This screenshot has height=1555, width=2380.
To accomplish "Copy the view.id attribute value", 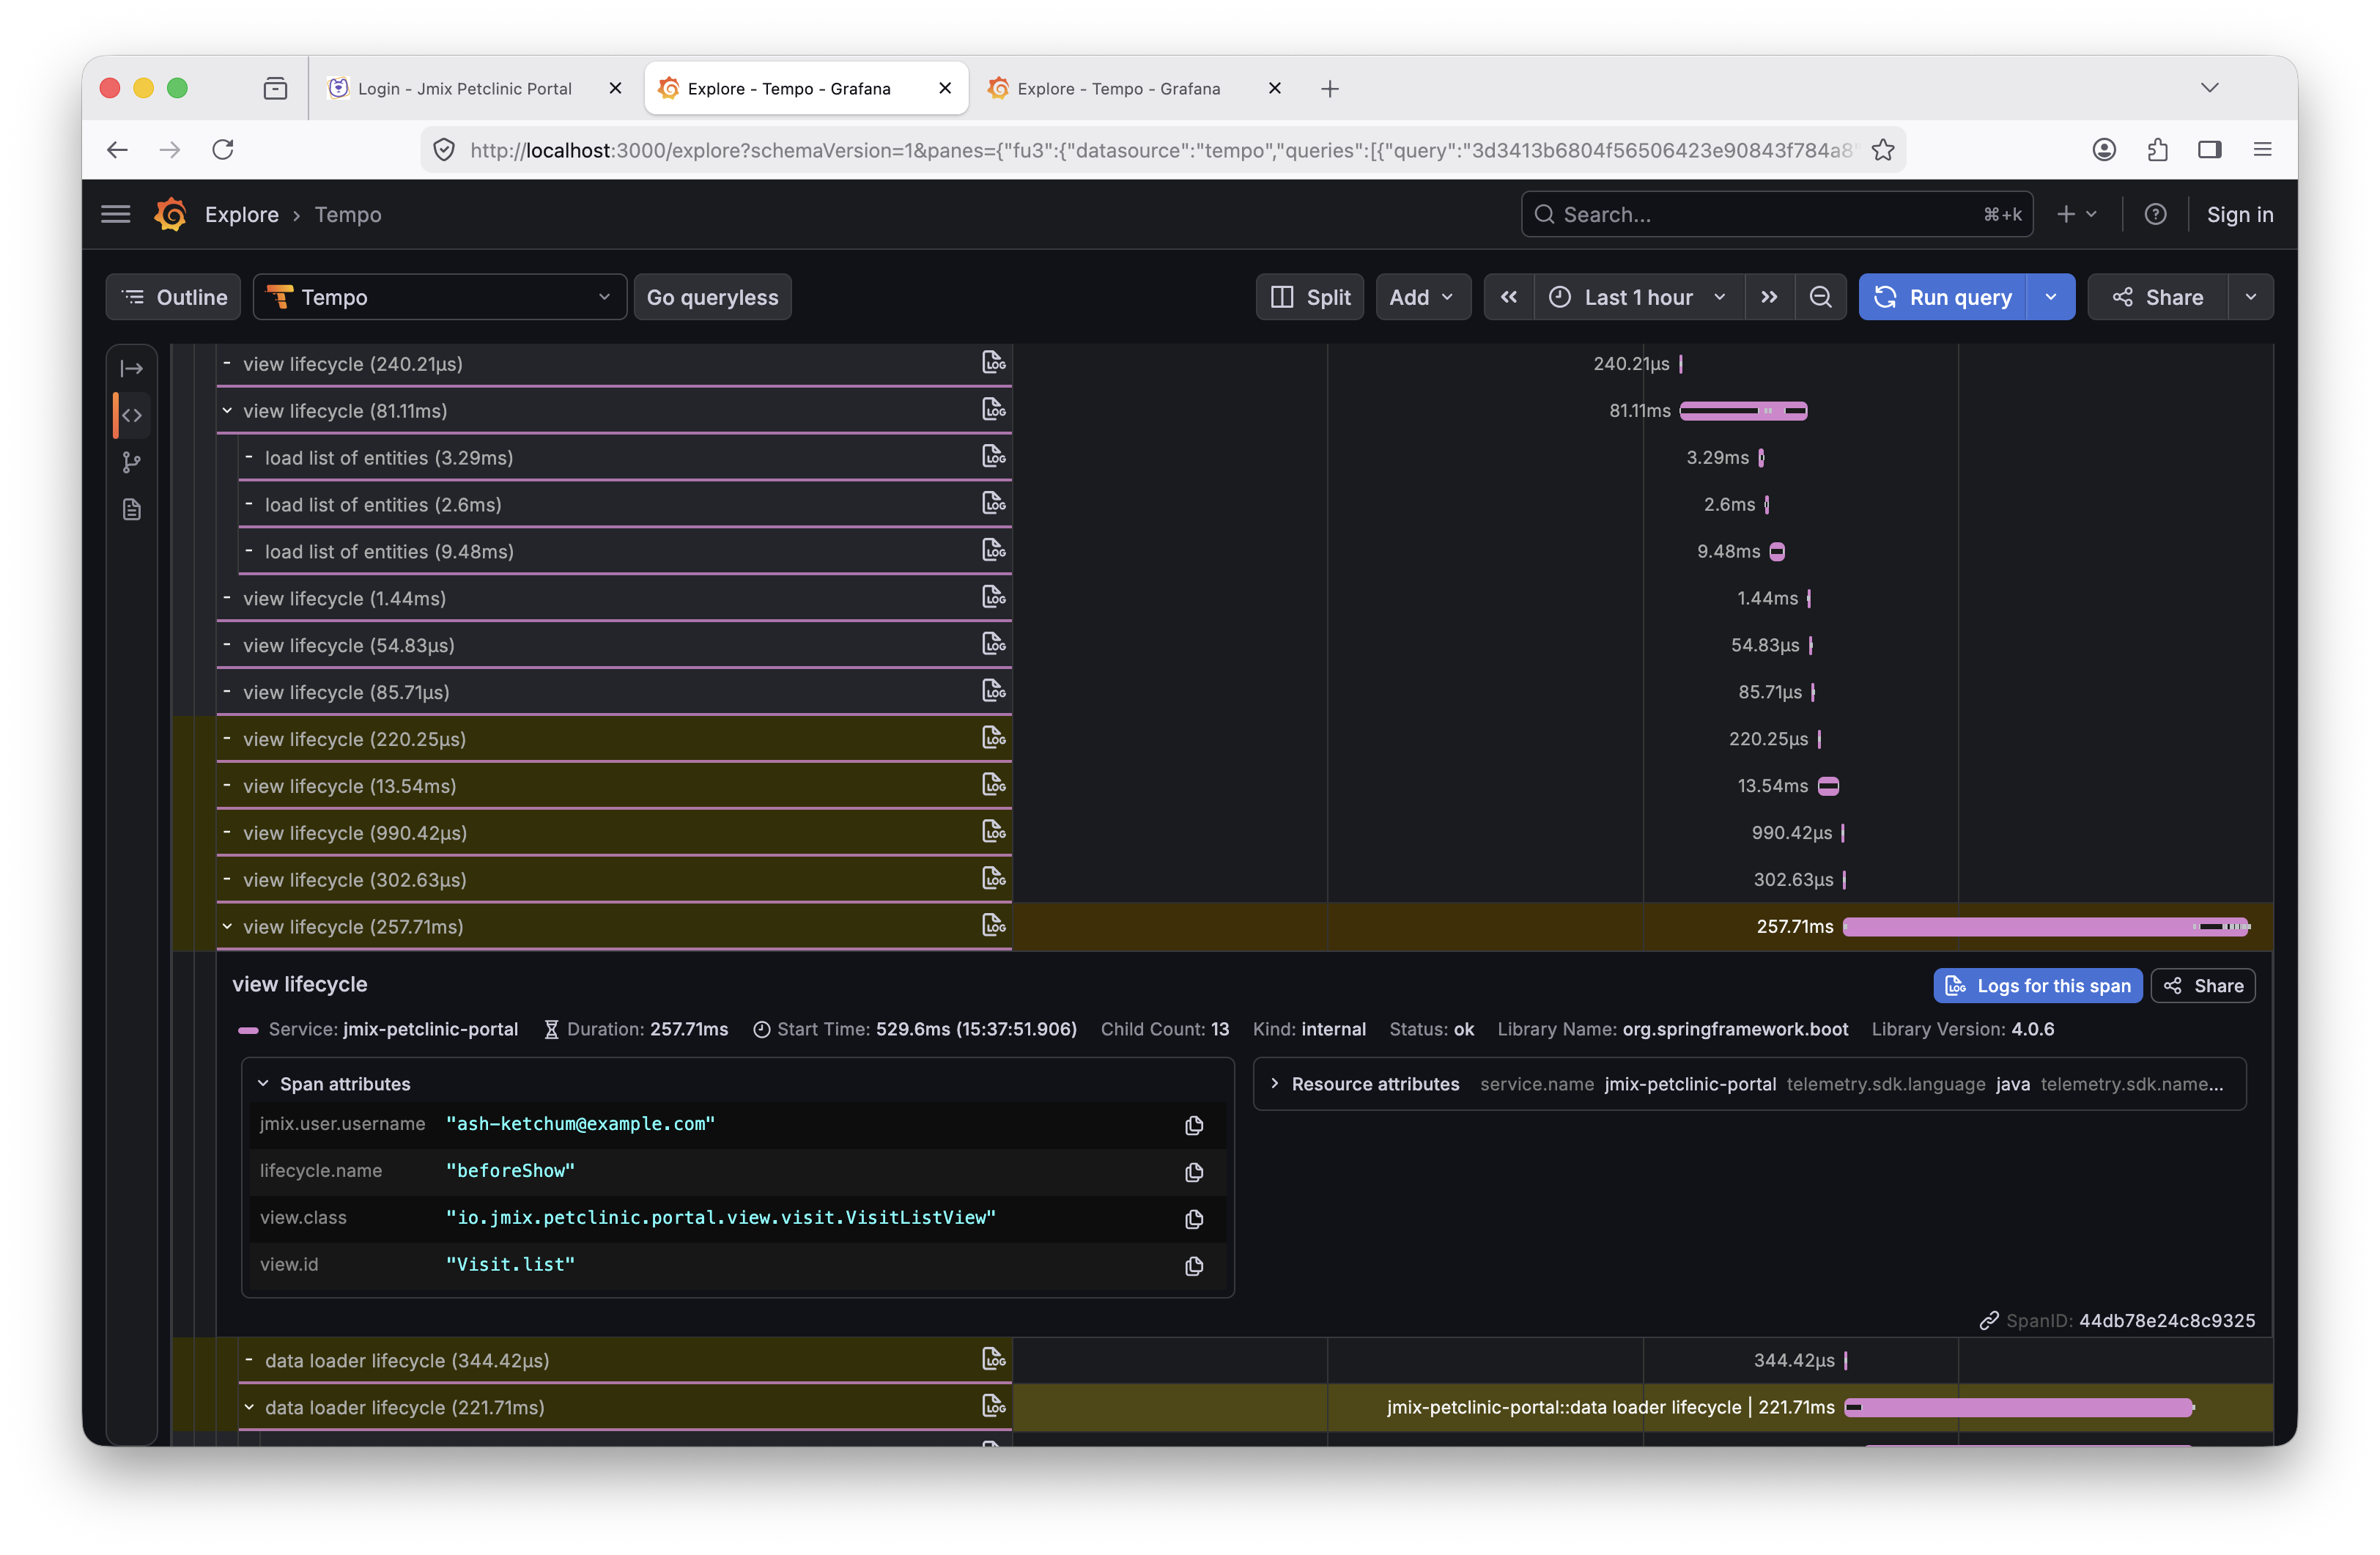I will [1194, 1266].
